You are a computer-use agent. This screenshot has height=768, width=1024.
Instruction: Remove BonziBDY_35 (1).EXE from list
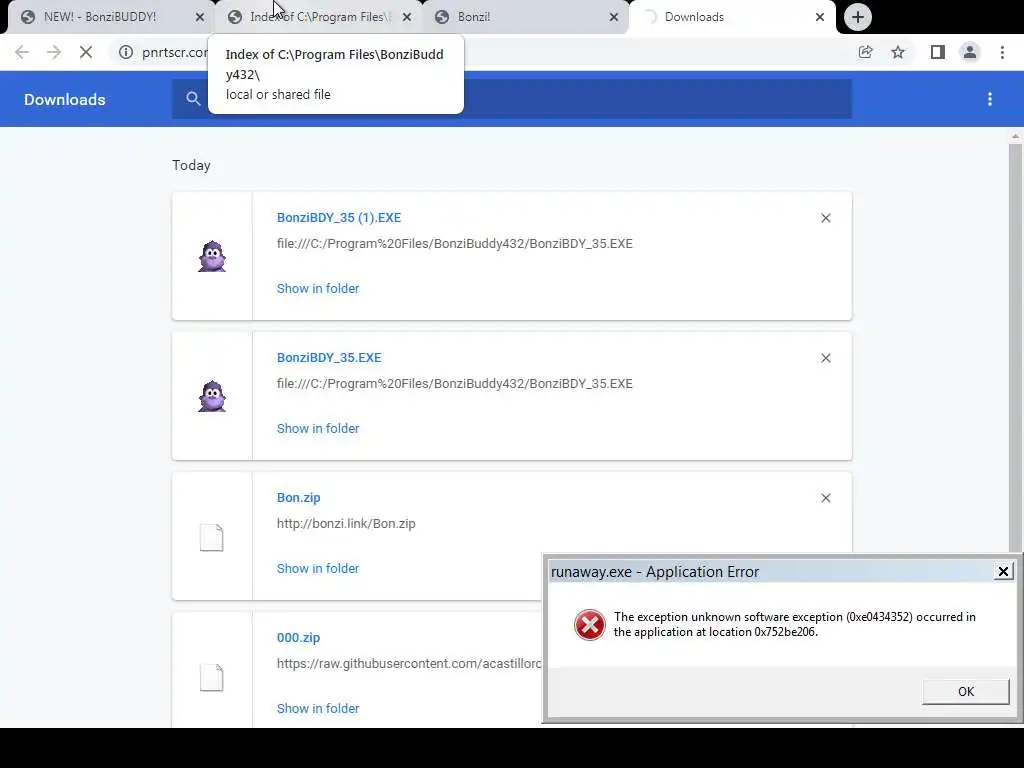pyautogui.click(x=825, y=218)
